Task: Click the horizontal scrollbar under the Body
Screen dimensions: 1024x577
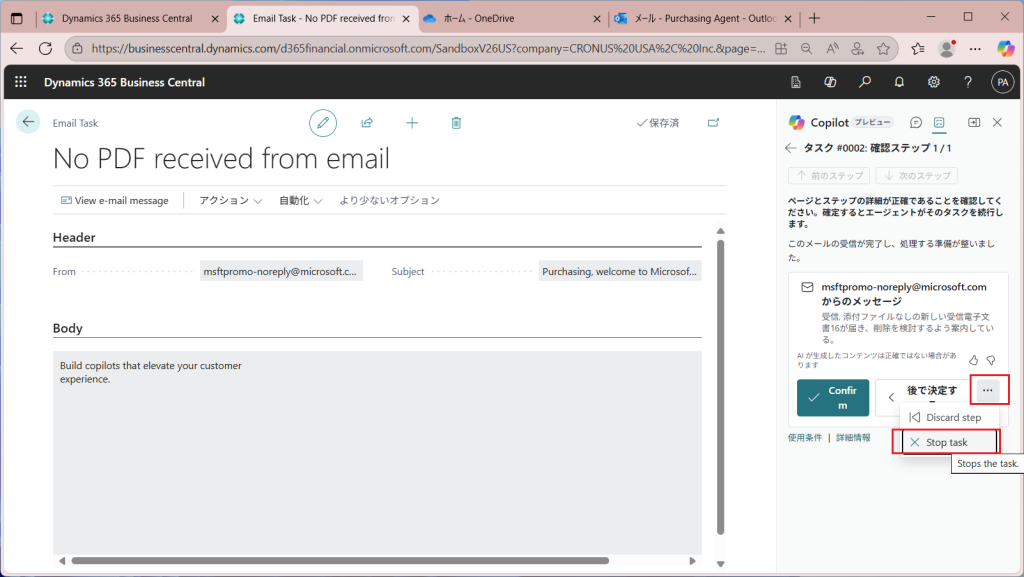Action: tap(340, 561)
